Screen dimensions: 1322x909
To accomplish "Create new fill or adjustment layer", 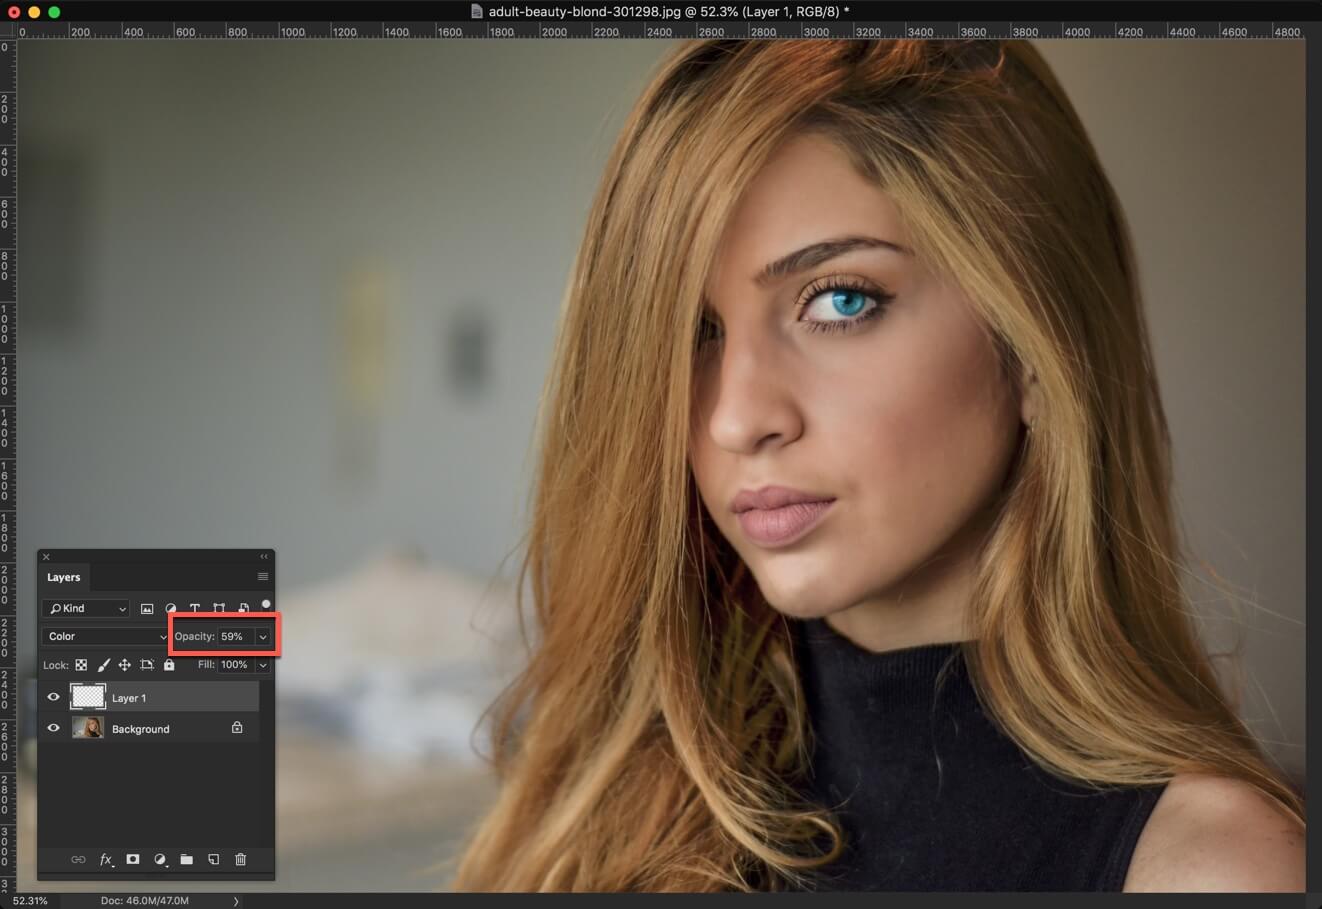I will (x=160, y=859).
